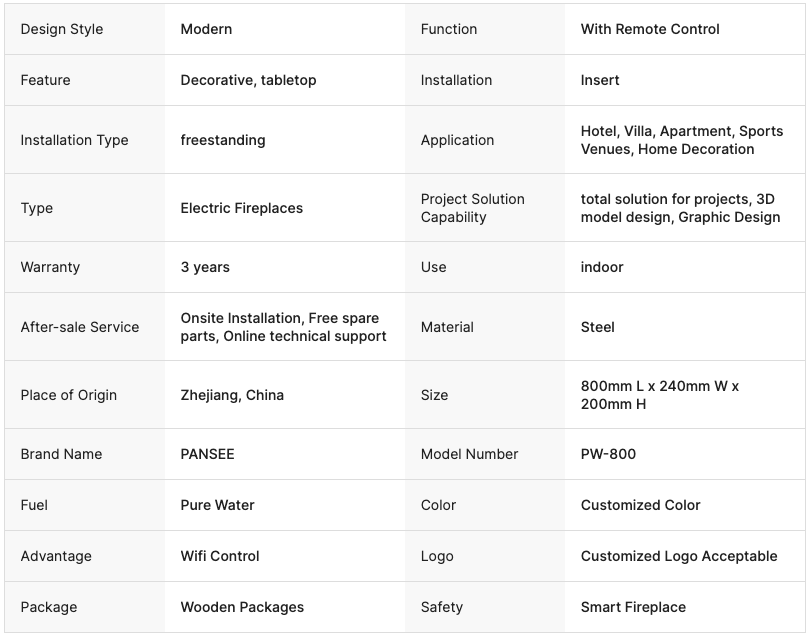The image size is (809, 638).
Task: Select the "Zhejiang, China" origin value
Action: (232, 395)
